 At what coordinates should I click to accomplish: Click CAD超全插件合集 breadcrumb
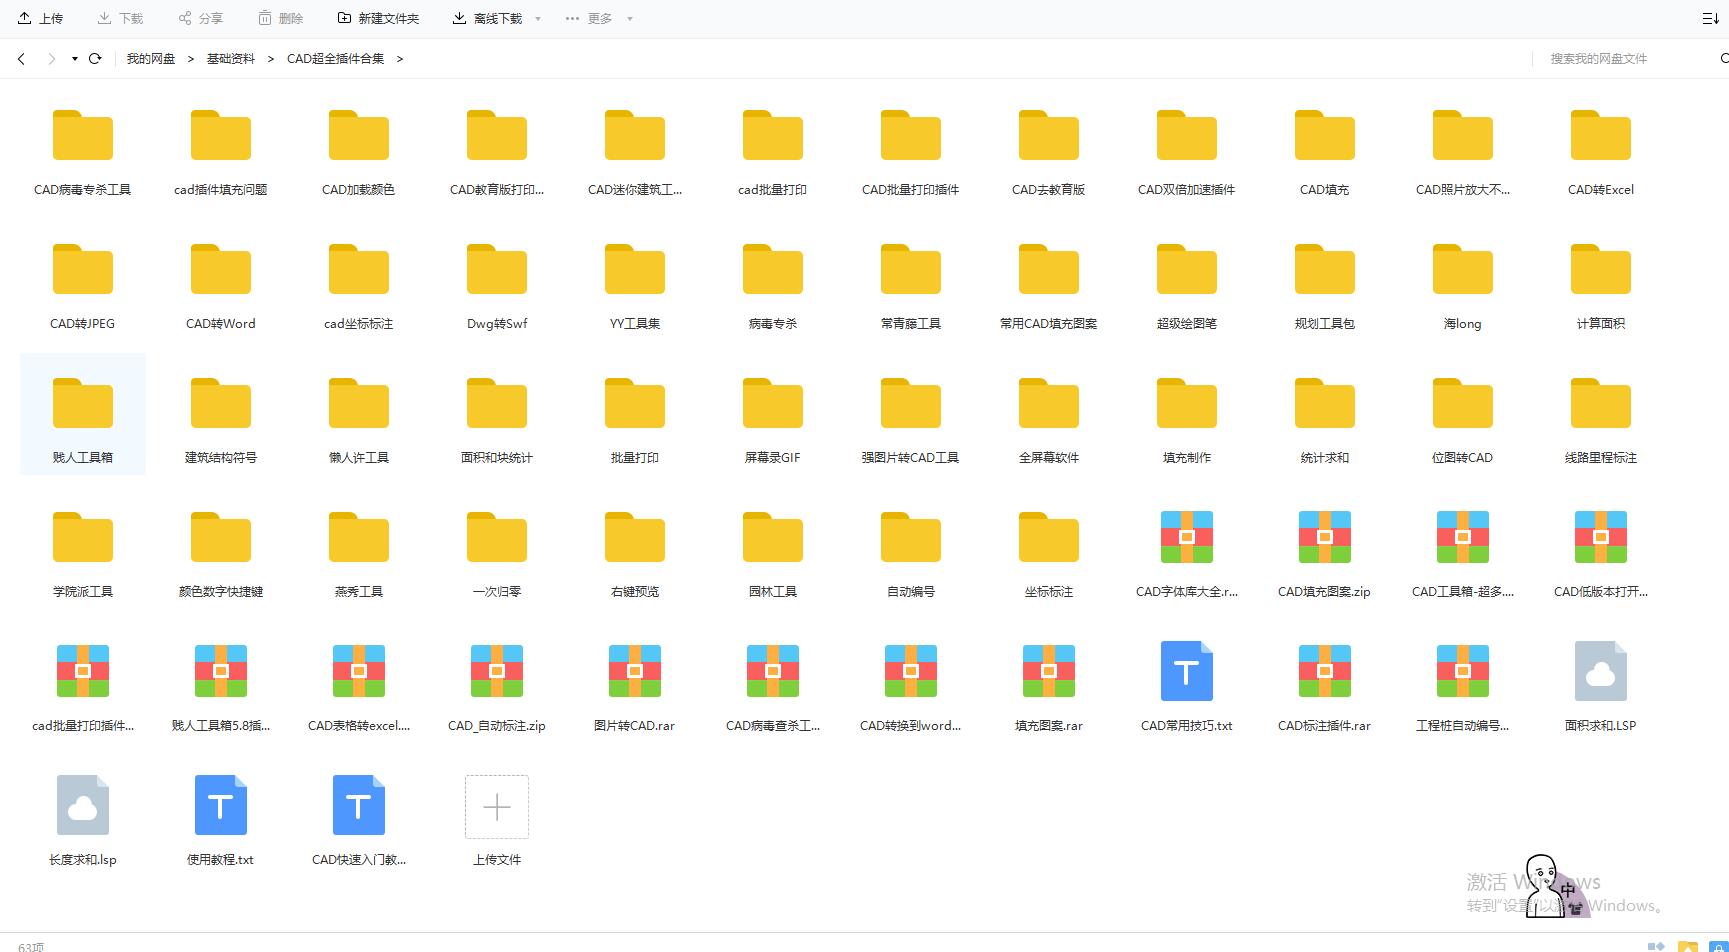pyautogui.click(x=335, y=59)
